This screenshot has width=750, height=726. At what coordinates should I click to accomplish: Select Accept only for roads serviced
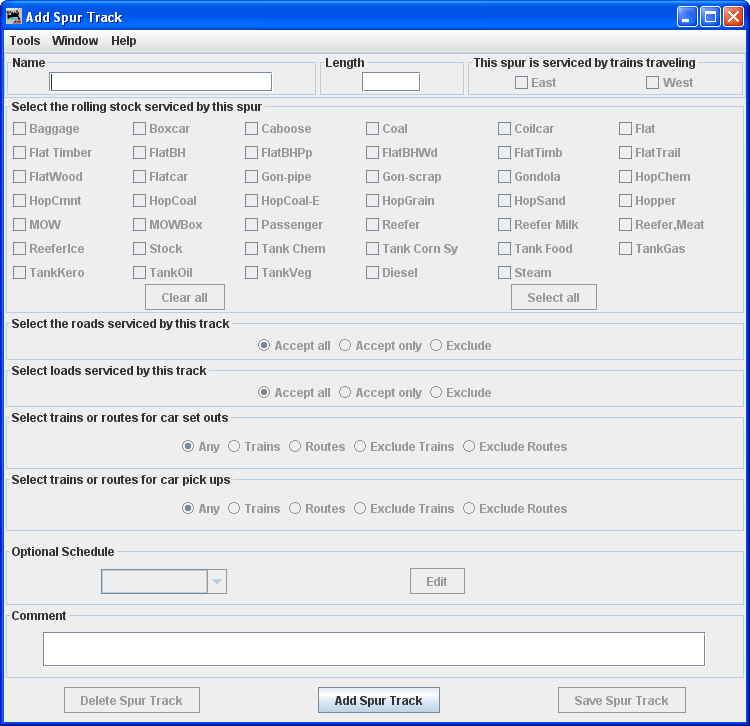pos(345,346)
